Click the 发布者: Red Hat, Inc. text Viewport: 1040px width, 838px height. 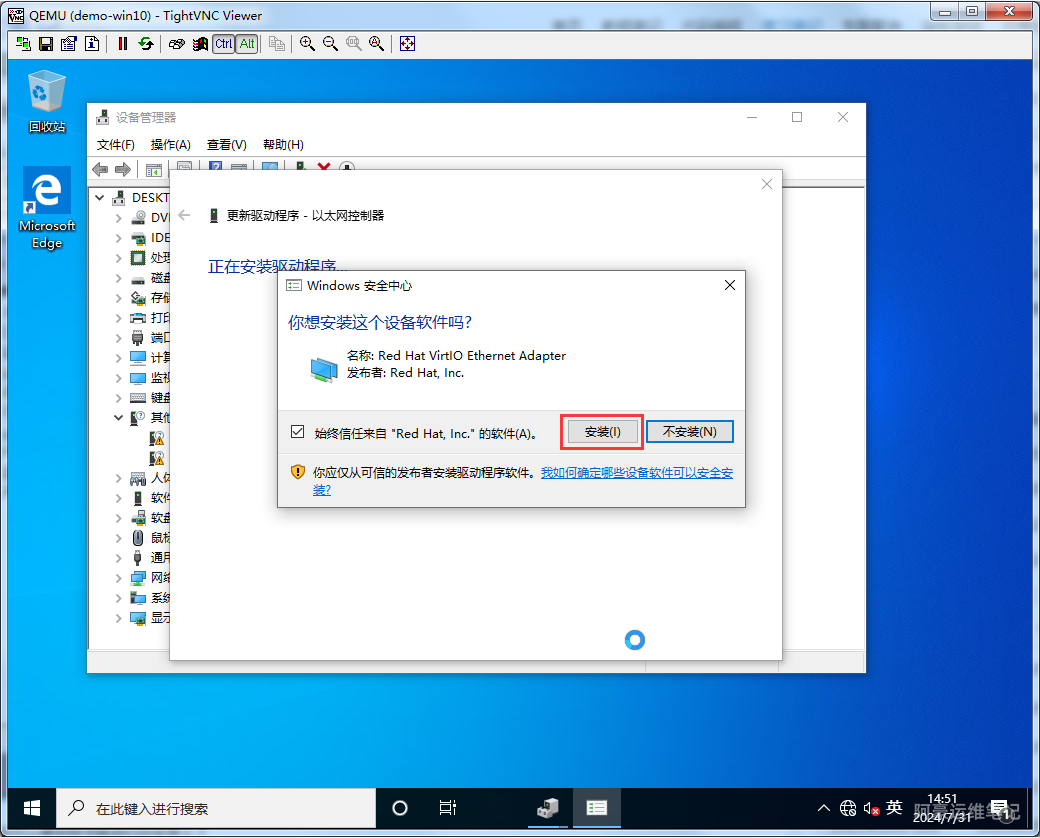click(x=405, y=373)
